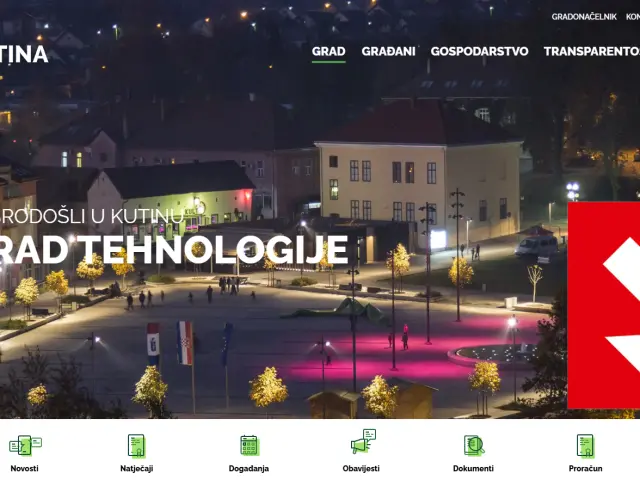Click the Događanja text label
The width and height of the screenshot is (640, 480).
tap(249, 468)
